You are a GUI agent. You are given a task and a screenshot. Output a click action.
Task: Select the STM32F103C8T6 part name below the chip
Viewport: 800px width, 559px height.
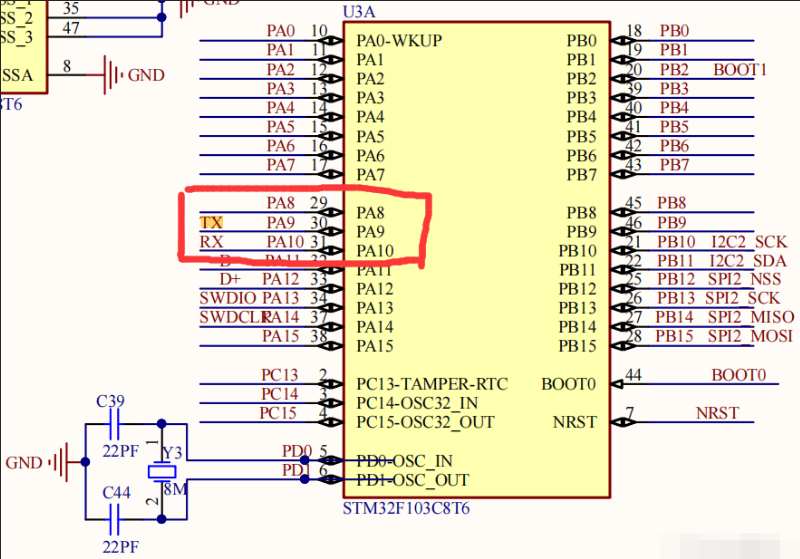tap(406, 509)
